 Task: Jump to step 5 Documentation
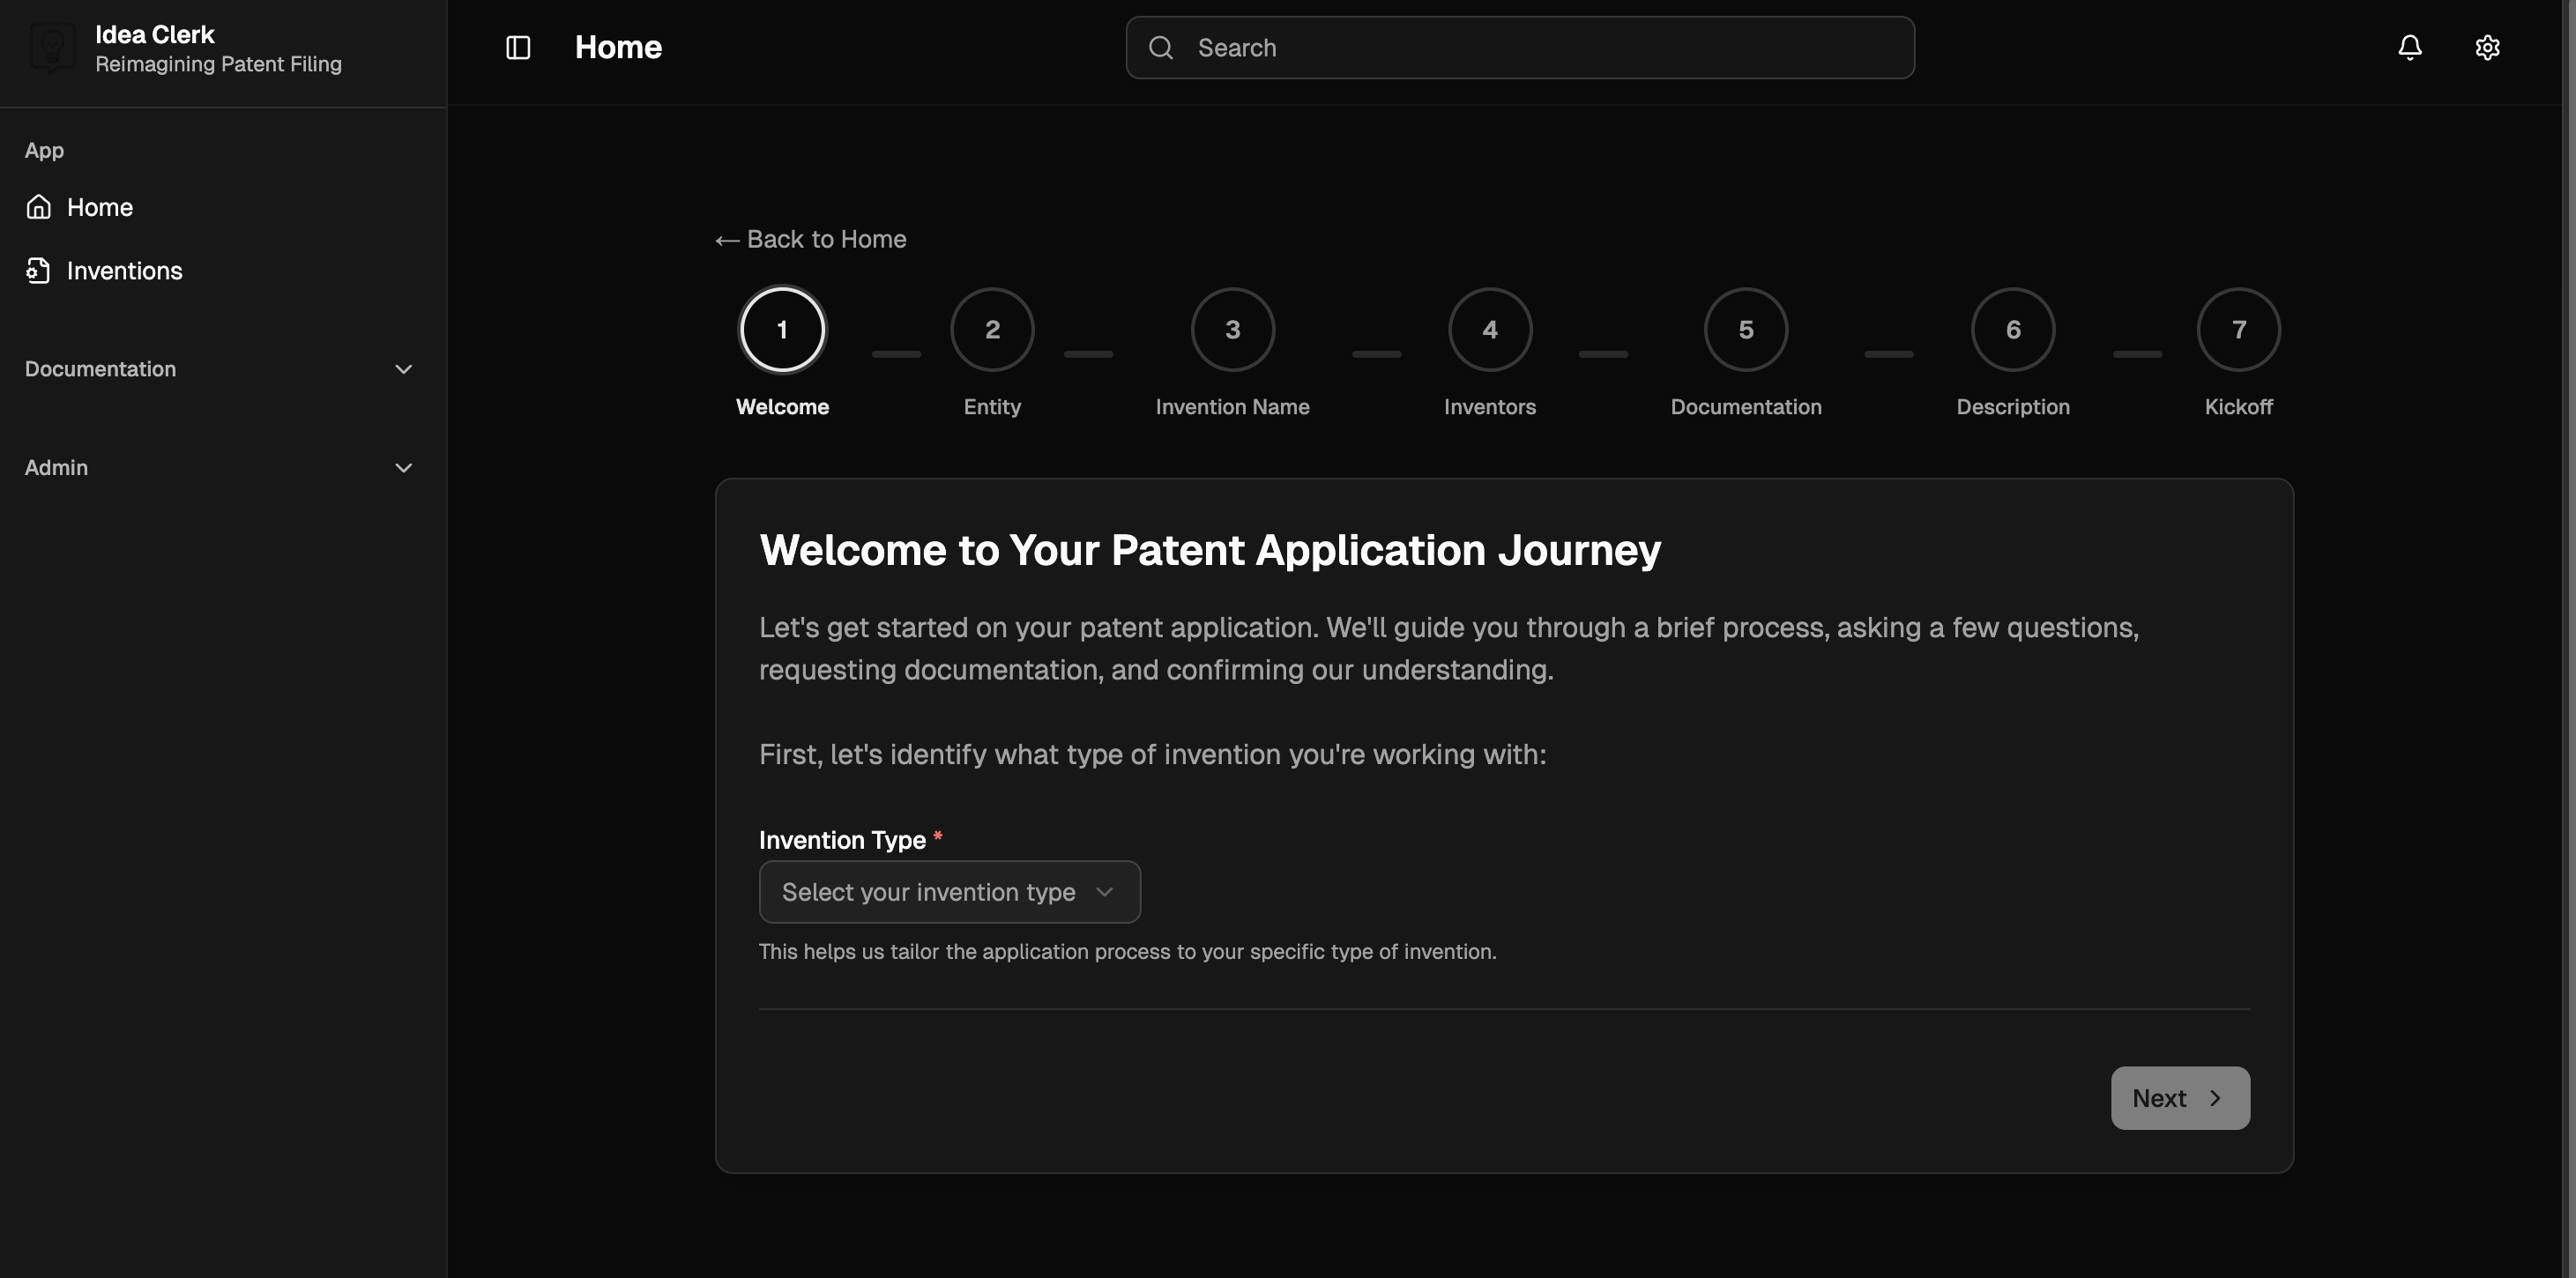tap(1746, 330)
